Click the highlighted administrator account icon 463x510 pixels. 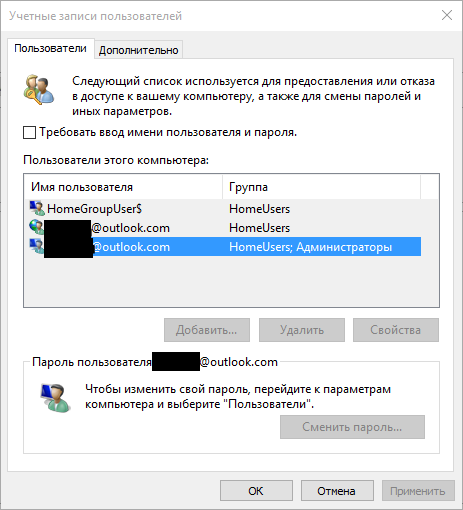[36, 246]
